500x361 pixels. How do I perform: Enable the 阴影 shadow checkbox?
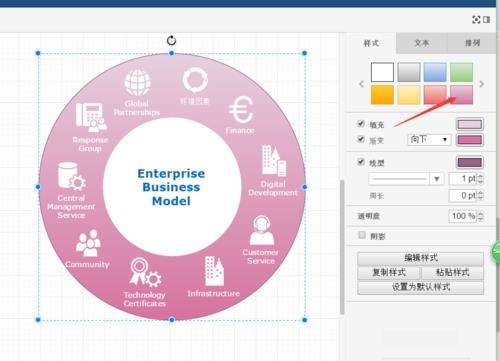click(362, 235)
